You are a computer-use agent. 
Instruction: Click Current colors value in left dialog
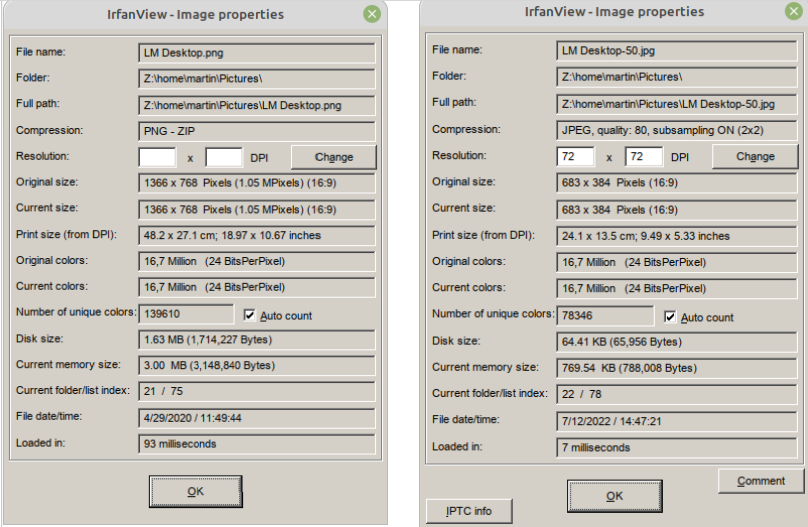[x=257, y=287]
